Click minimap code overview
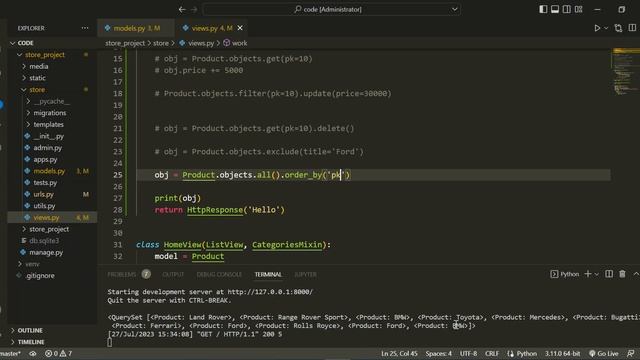 pyautogui.click(x=625, y=71)
